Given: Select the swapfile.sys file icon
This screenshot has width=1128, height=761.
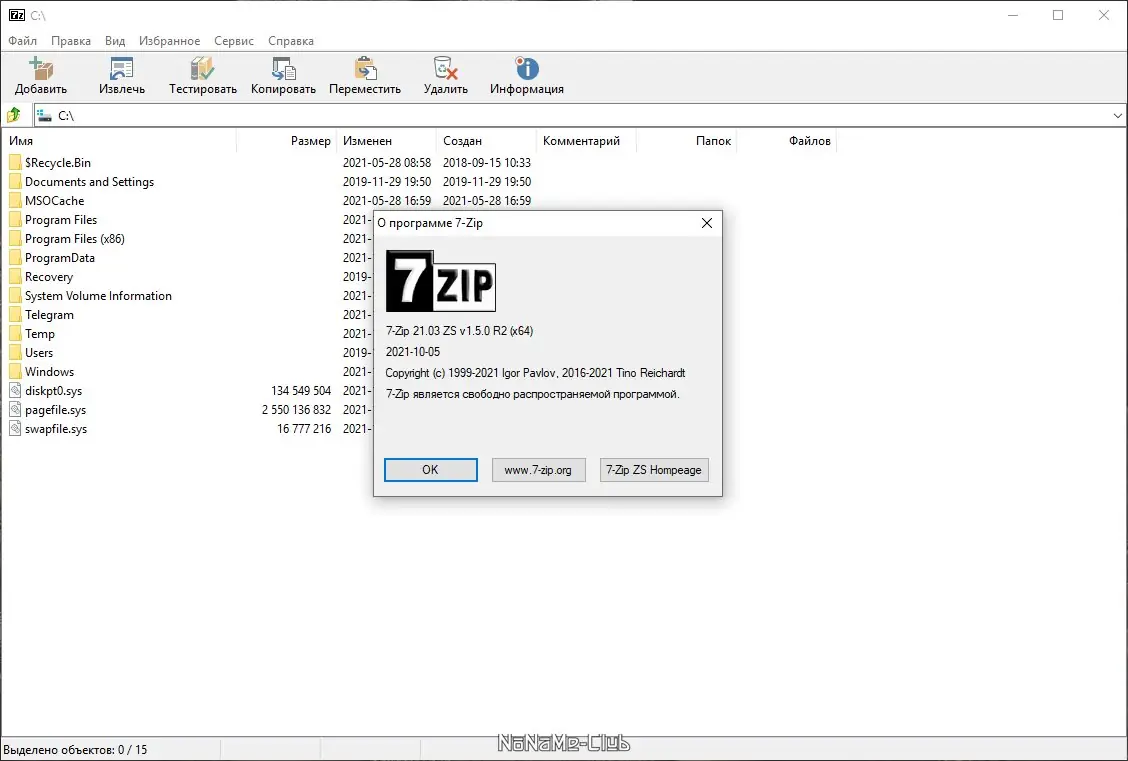Looking at the screenshot, I should coord(15,429).
